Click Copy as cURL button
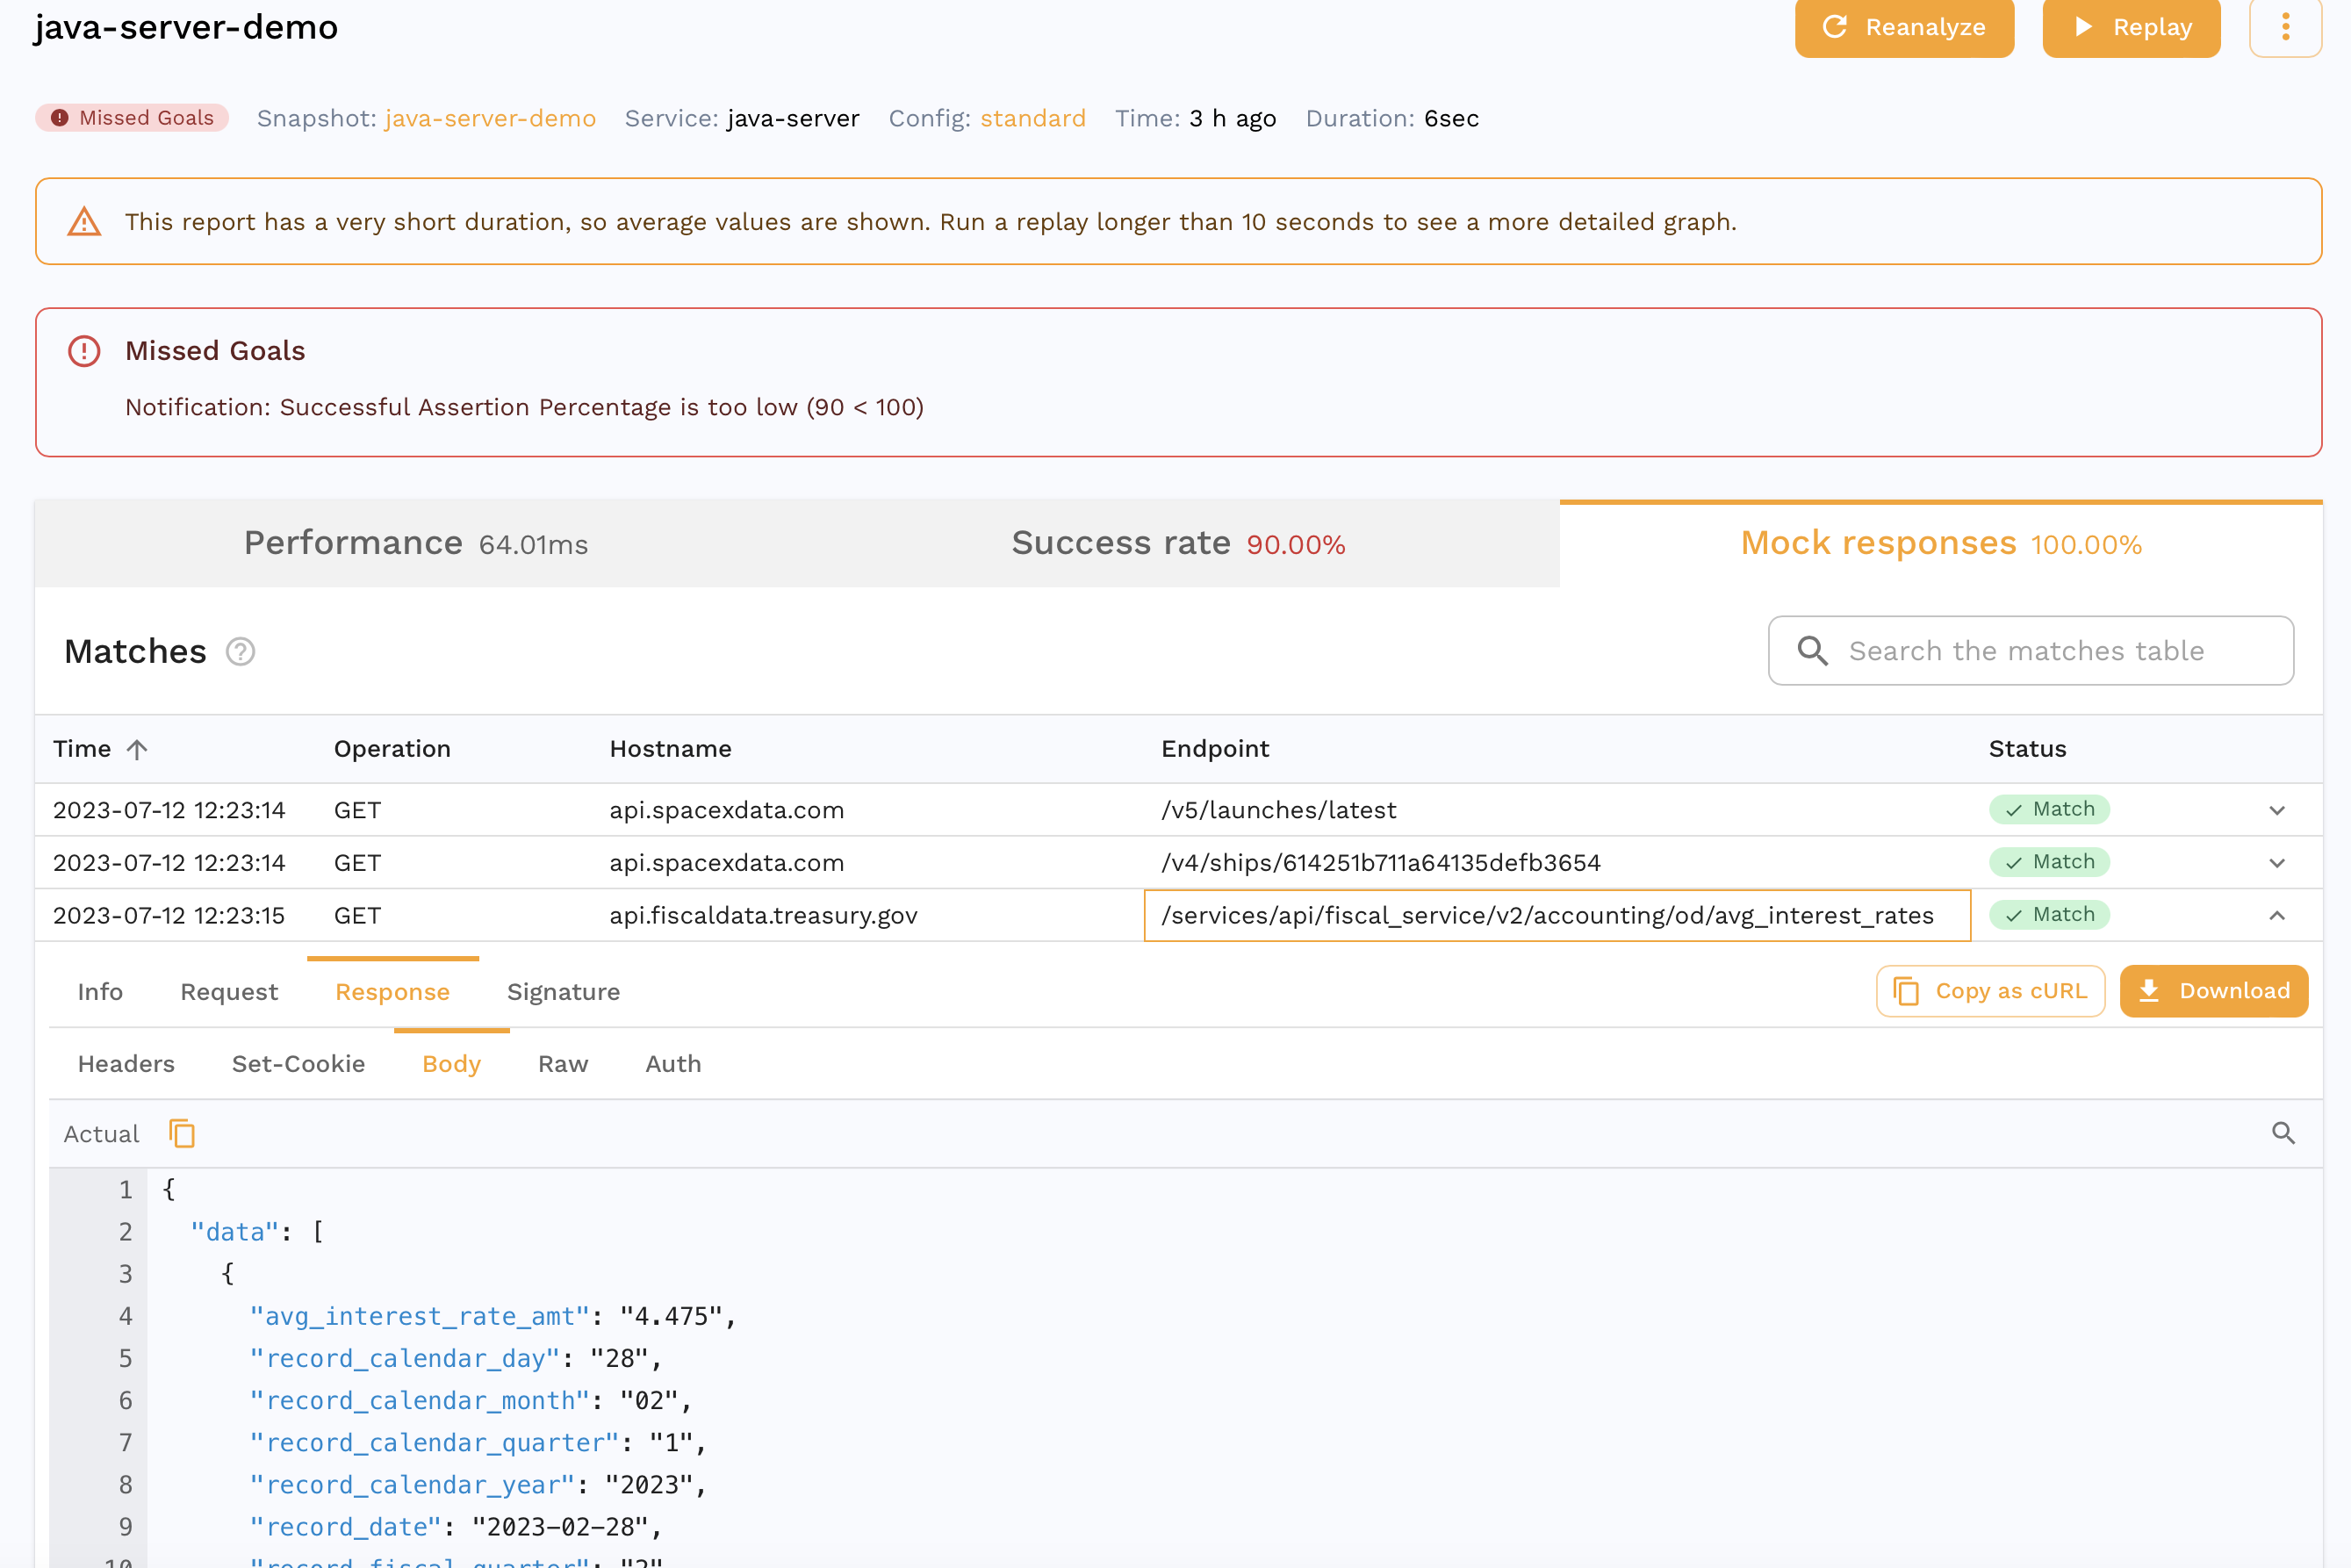The image size is (2351, 1568). point(1990,991)
